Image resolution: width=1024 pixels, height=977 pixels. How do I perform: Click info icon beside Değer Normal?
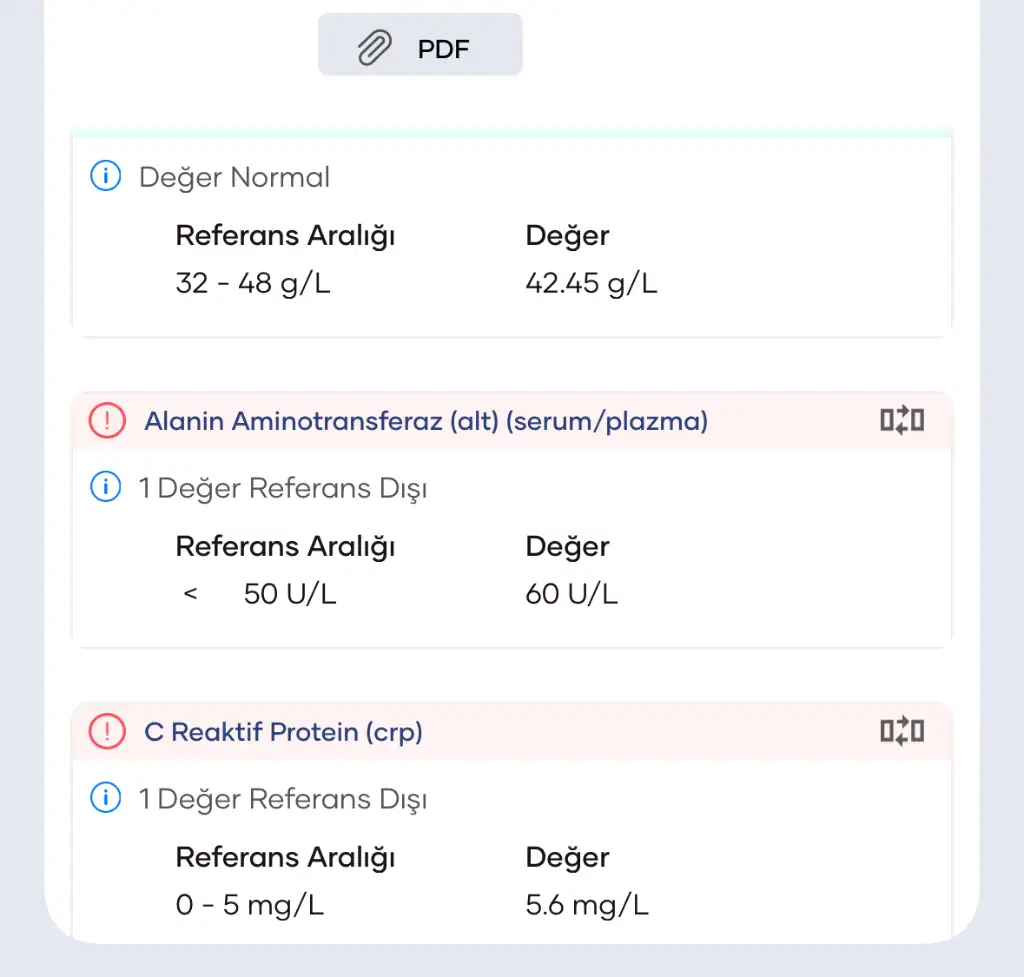(x=106, y=176)
